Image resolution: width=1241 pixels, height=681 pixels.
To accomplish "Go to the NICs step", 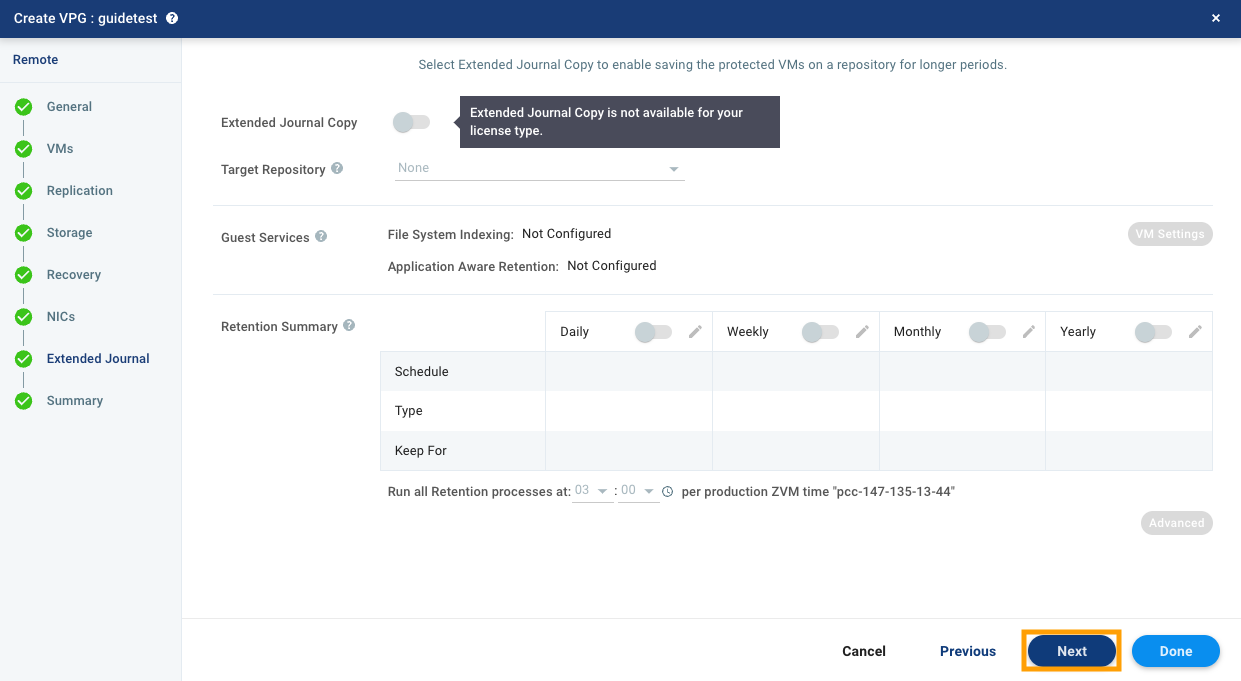I will (x=61, y=317).
